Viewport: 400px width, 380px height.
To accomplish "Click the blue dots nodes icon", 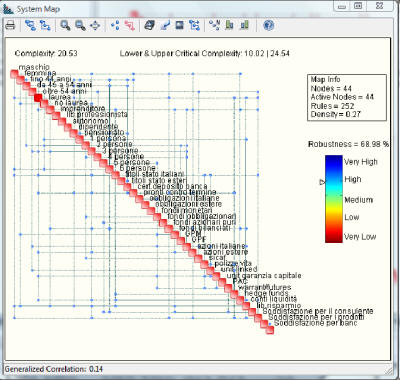I will pyautogui.click(x=115, y=26).
